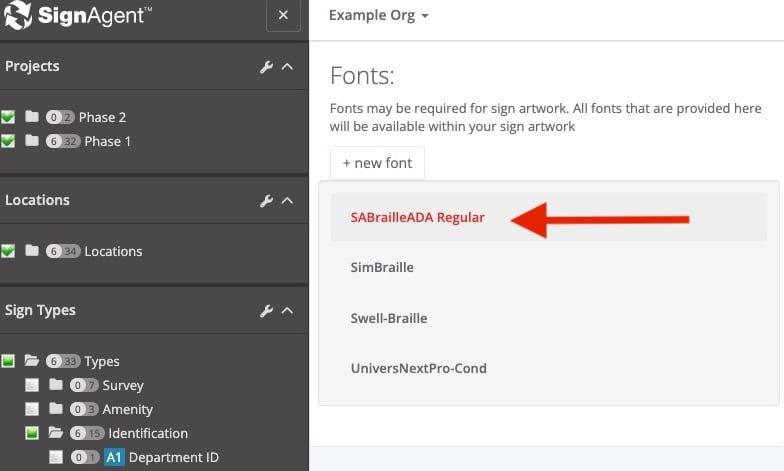Open the Example Org dropdown
Image resolution: width=784 pixels, height=471 pixels.
[378, 16]
